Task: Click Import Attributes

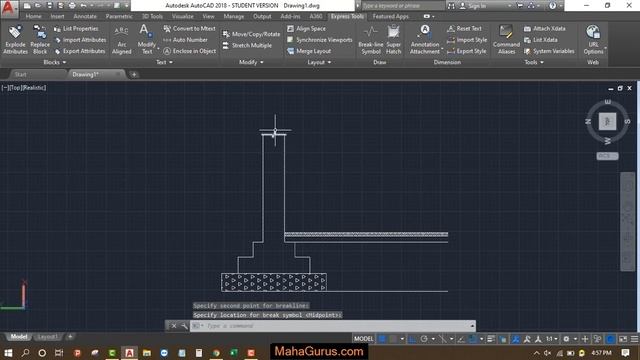Action: (x=80, y=40)
